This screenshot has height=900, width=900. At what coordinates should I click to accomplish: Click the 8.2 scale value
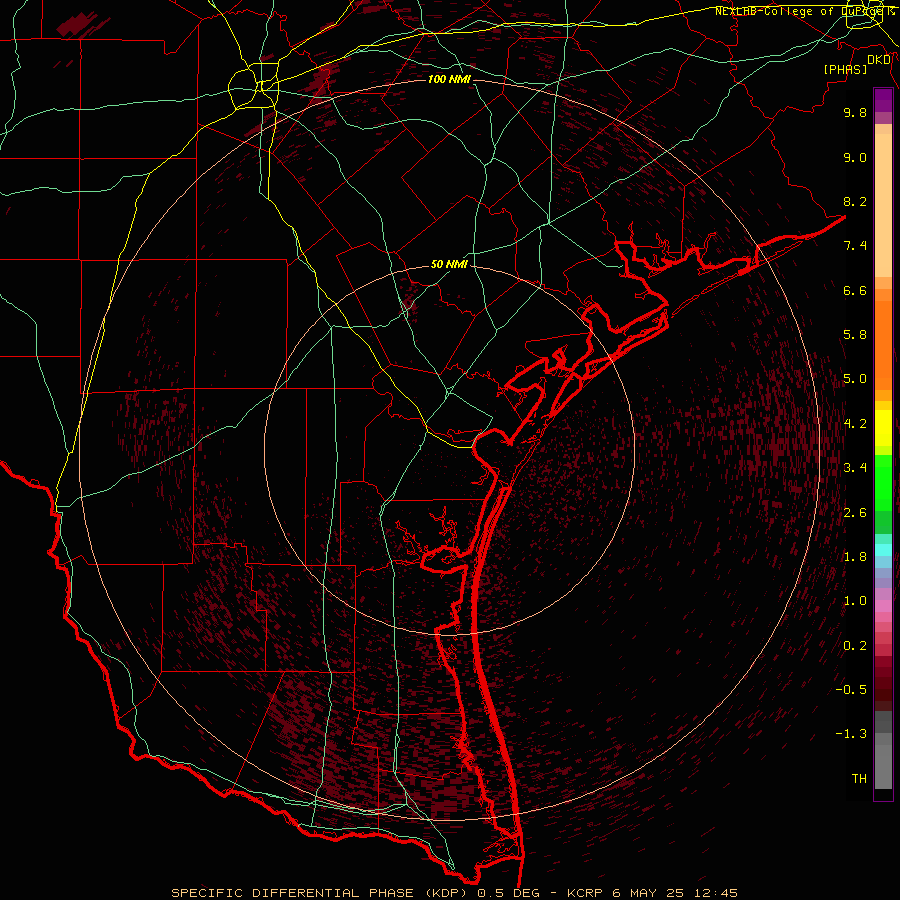coord(855,201)
